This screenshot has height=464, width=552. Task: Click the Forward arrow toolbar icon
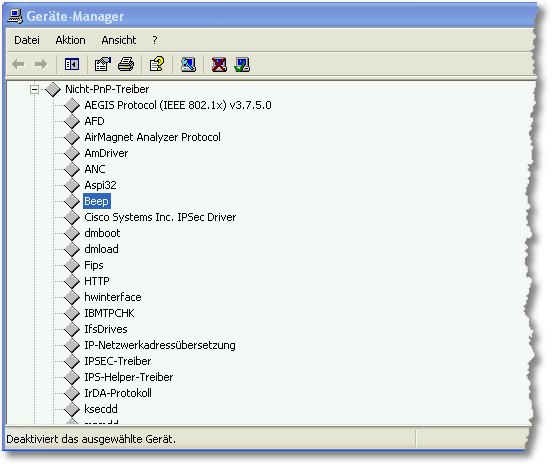click(x=41, y=64)
